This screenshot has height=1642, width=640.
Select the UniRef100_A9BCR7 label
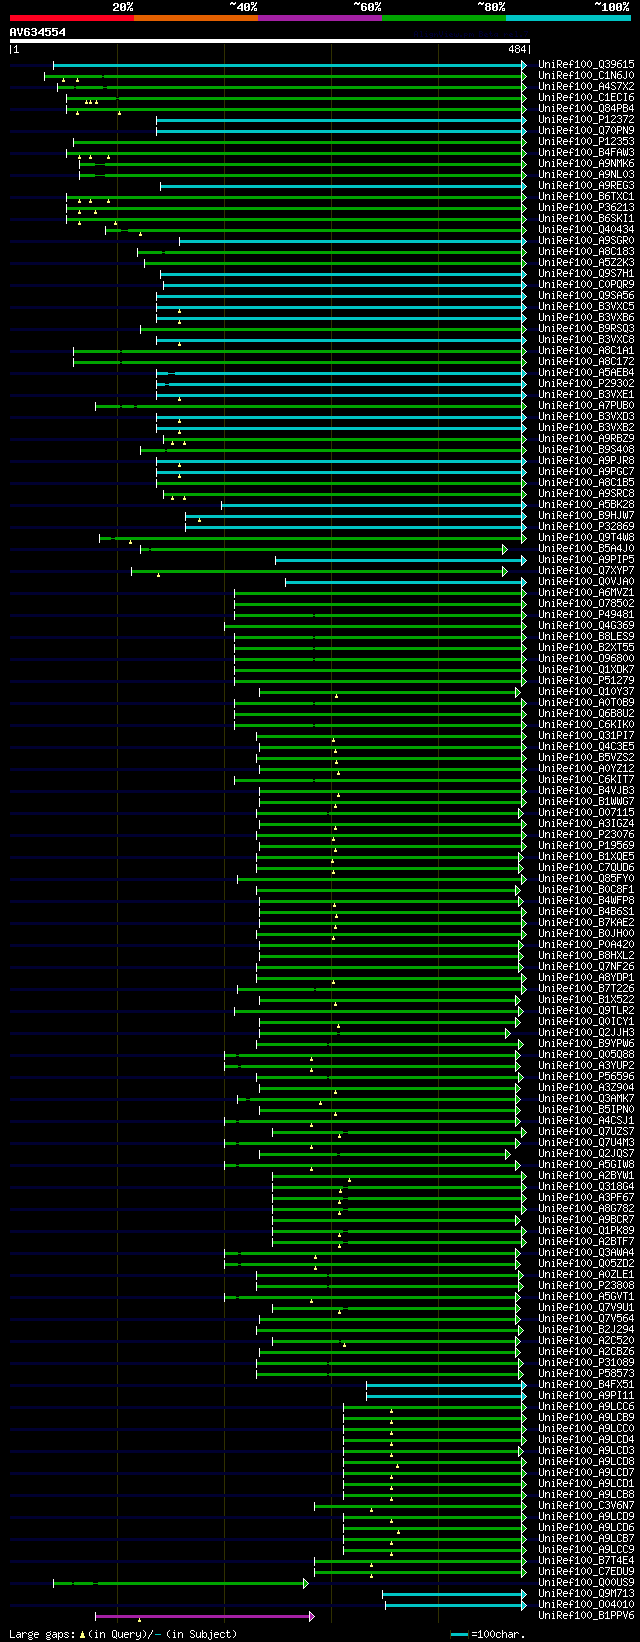[586, 1219]
